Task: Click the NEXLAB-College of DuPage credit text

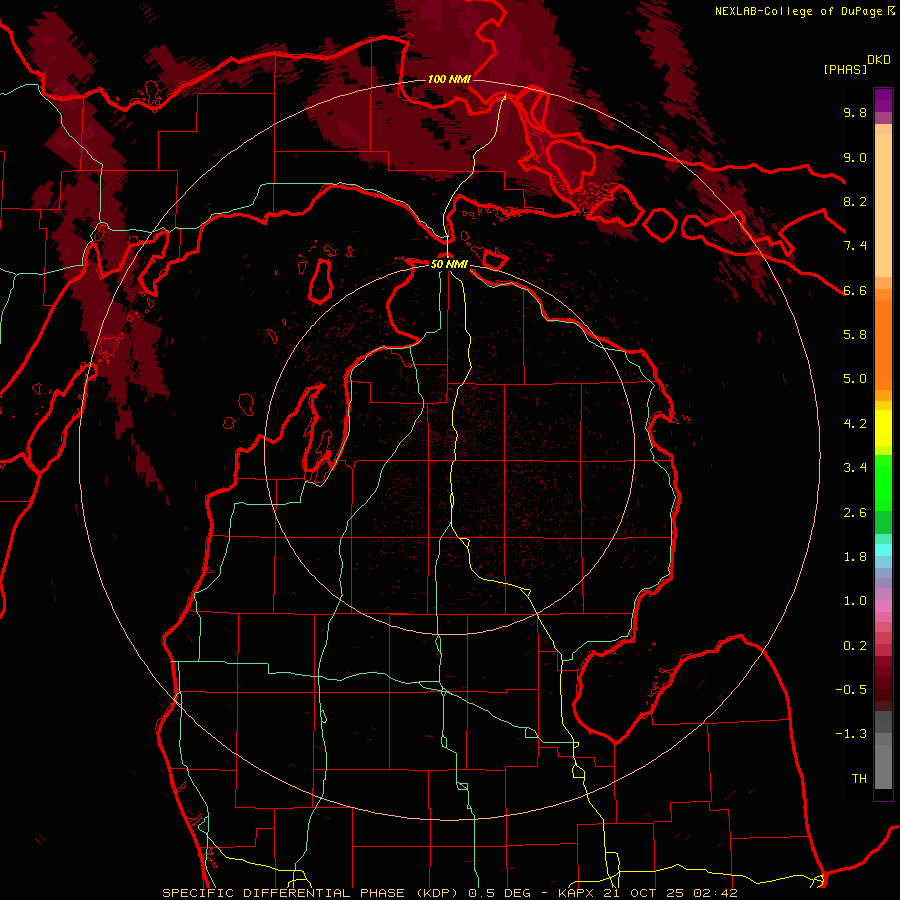Action: [x=798, y=11]
